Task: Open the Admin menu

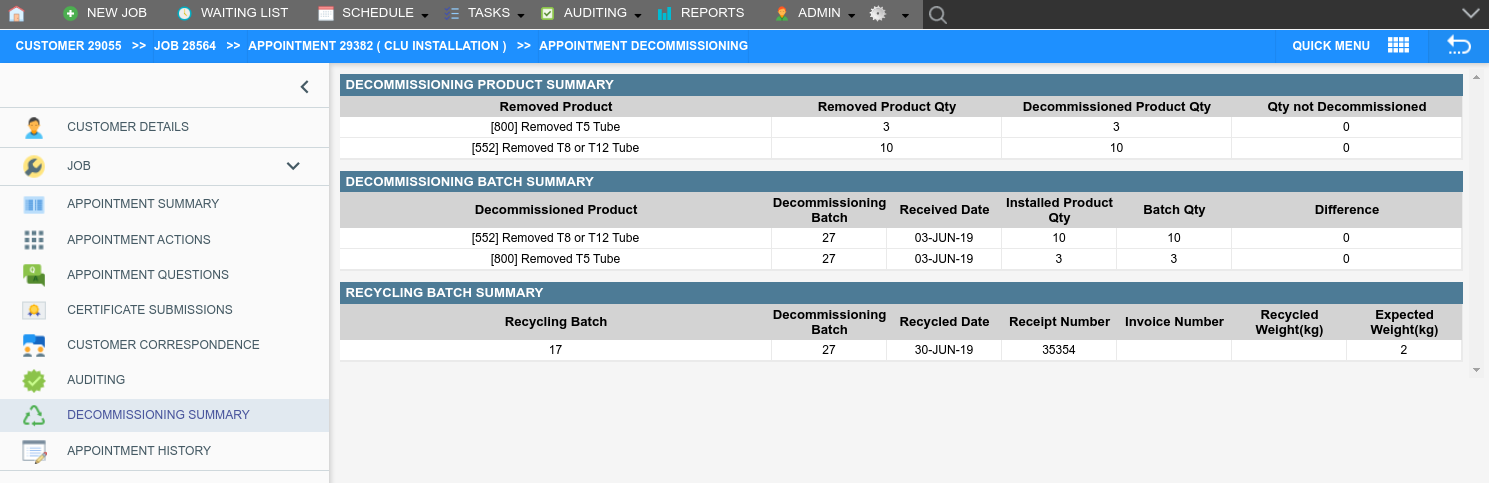Action: point(819,13)
